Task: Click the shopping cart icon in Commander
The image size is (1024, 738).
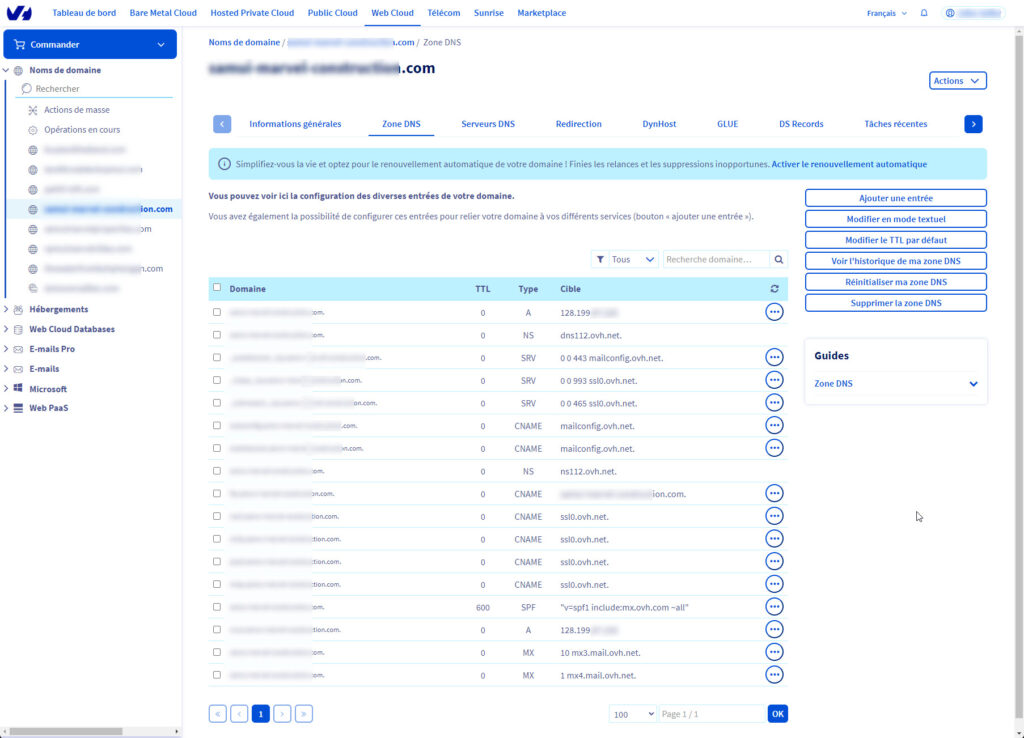Action: pos(20,44)
